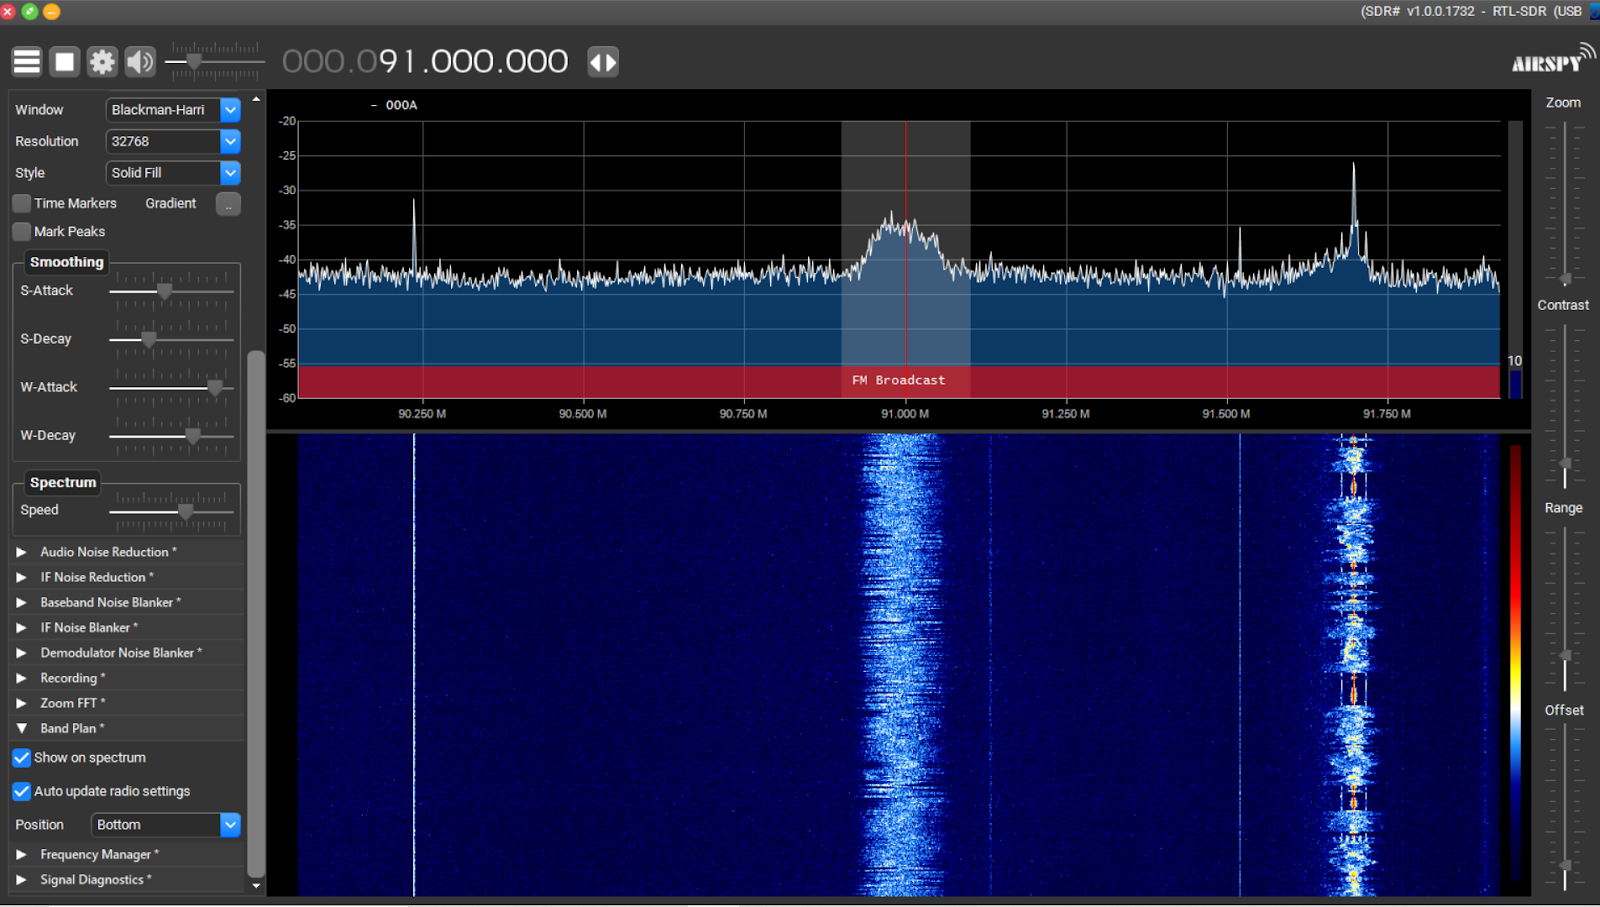Open the radio configuration gear
This screenshot has height=907, width=1600.
[101, 61]
